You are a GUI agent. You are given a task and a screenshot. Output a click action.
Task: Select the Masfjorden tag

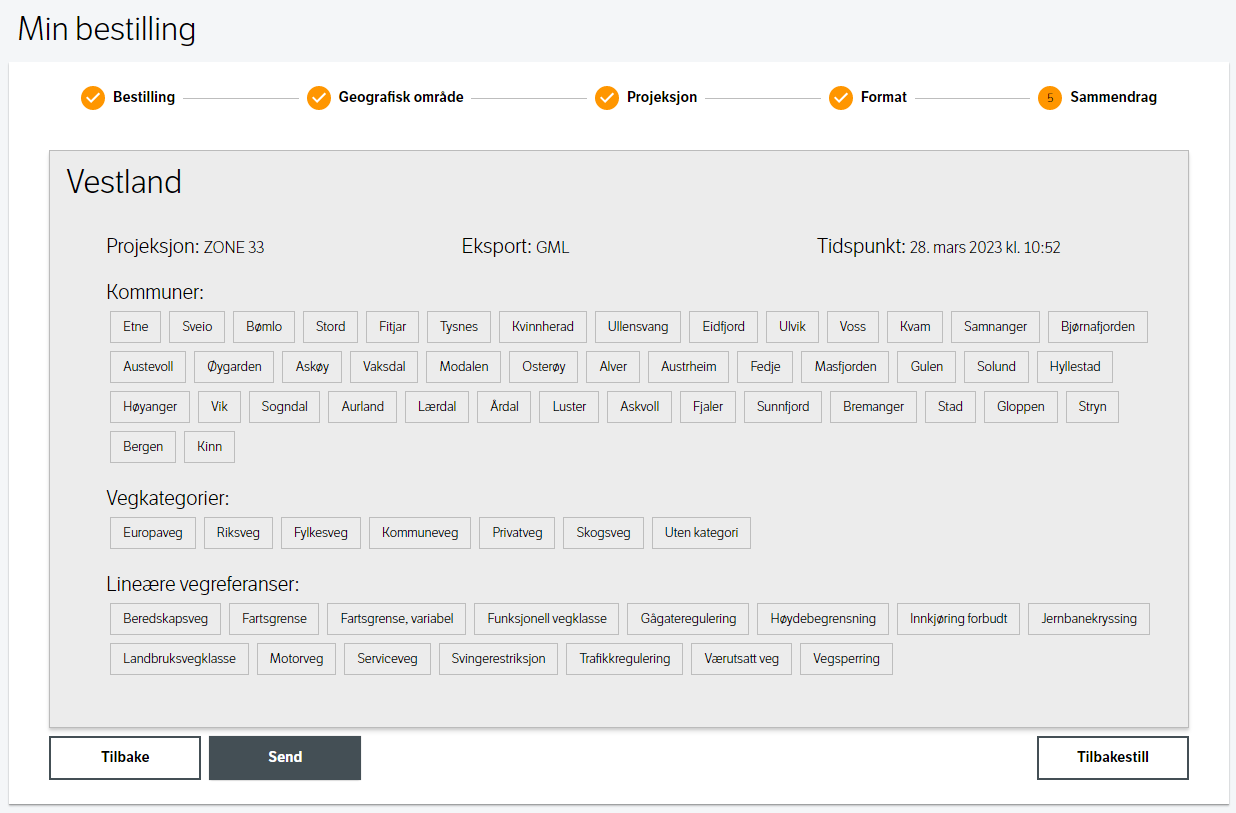pyautogui.click(x=845, y=367)
